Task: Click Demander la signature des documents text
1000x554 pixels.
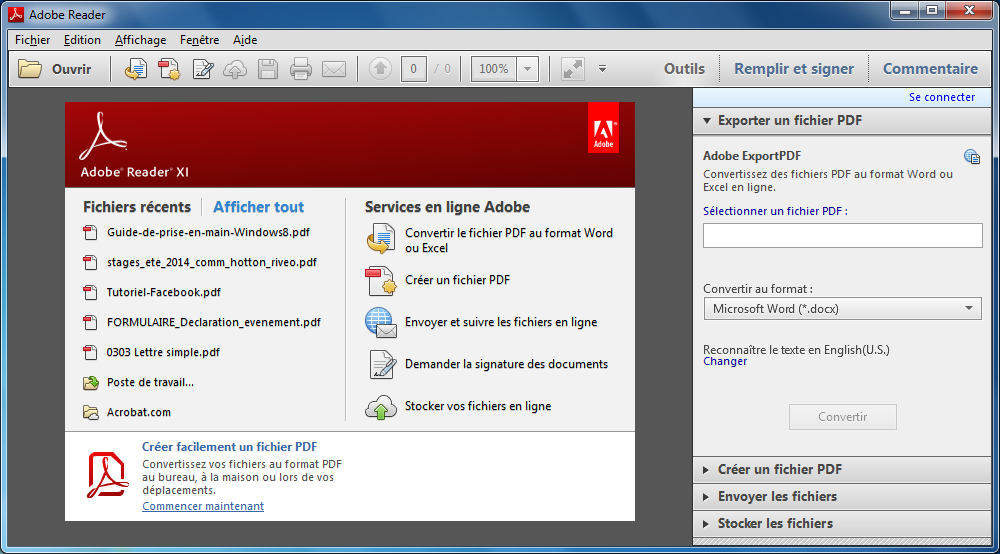Action: pos(506,365)
